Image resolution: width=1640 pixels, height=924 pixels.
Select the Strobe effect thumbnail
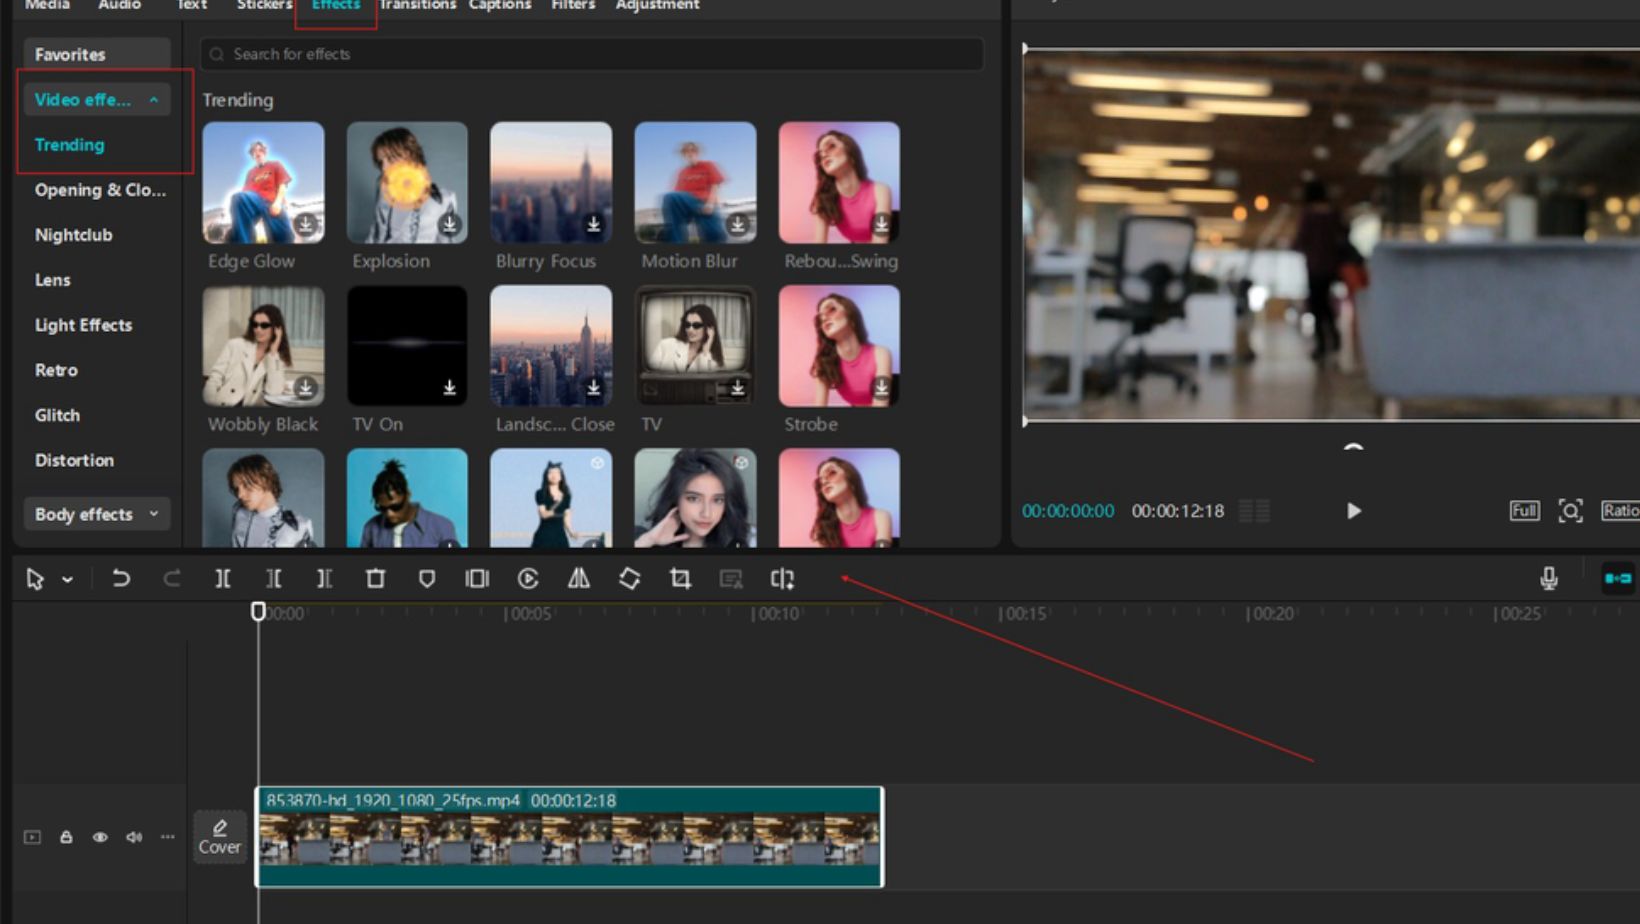tap(839, 346)
